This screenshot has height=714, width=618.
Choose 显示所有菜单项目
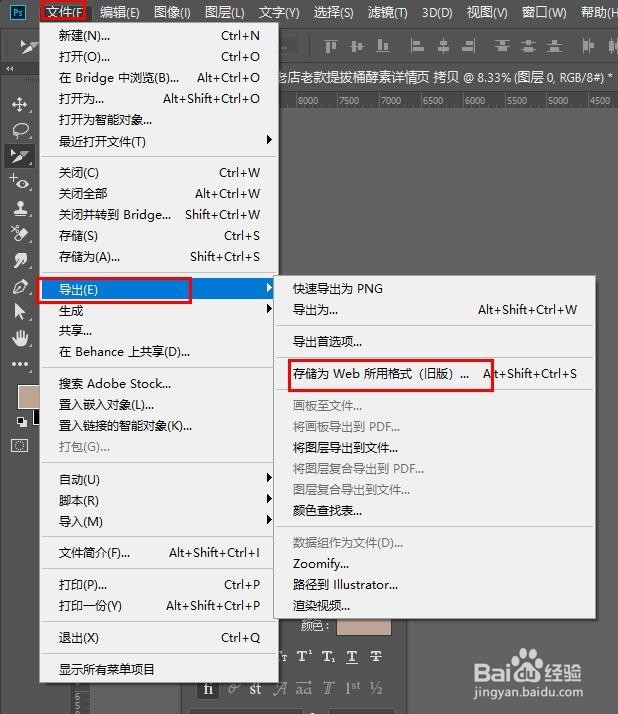click(159, 669)
